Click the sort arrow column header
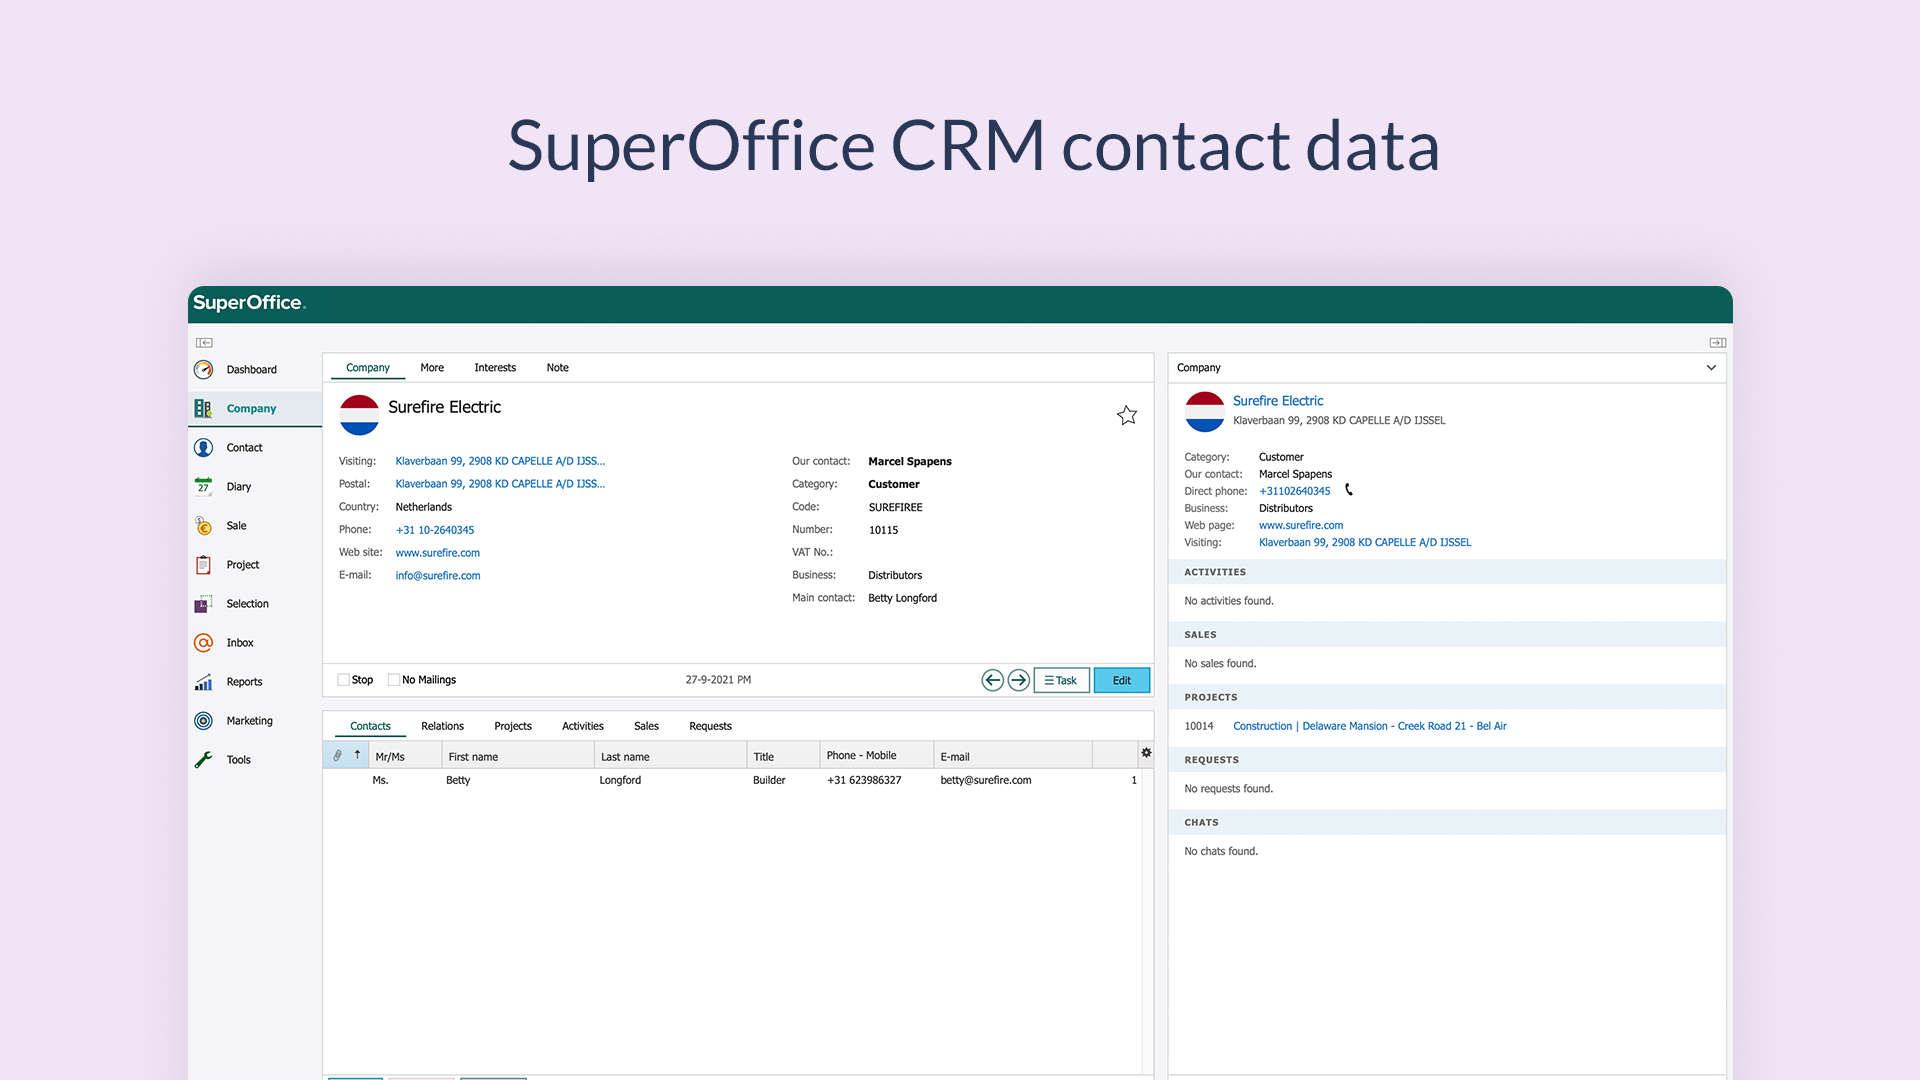The image size is (1920, 1080). [x=357, y=755]
